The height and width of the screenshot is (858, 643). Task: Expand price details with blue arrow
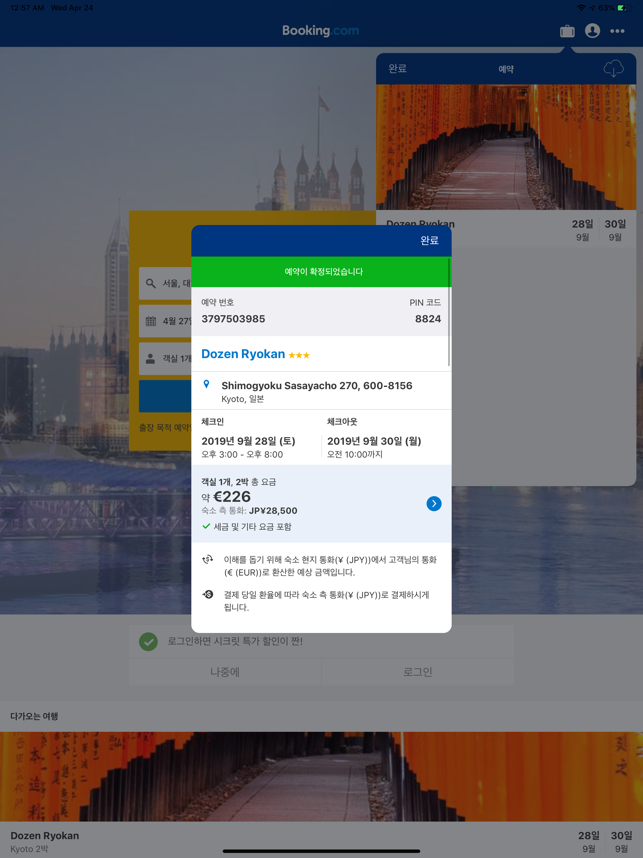[433, 504]
